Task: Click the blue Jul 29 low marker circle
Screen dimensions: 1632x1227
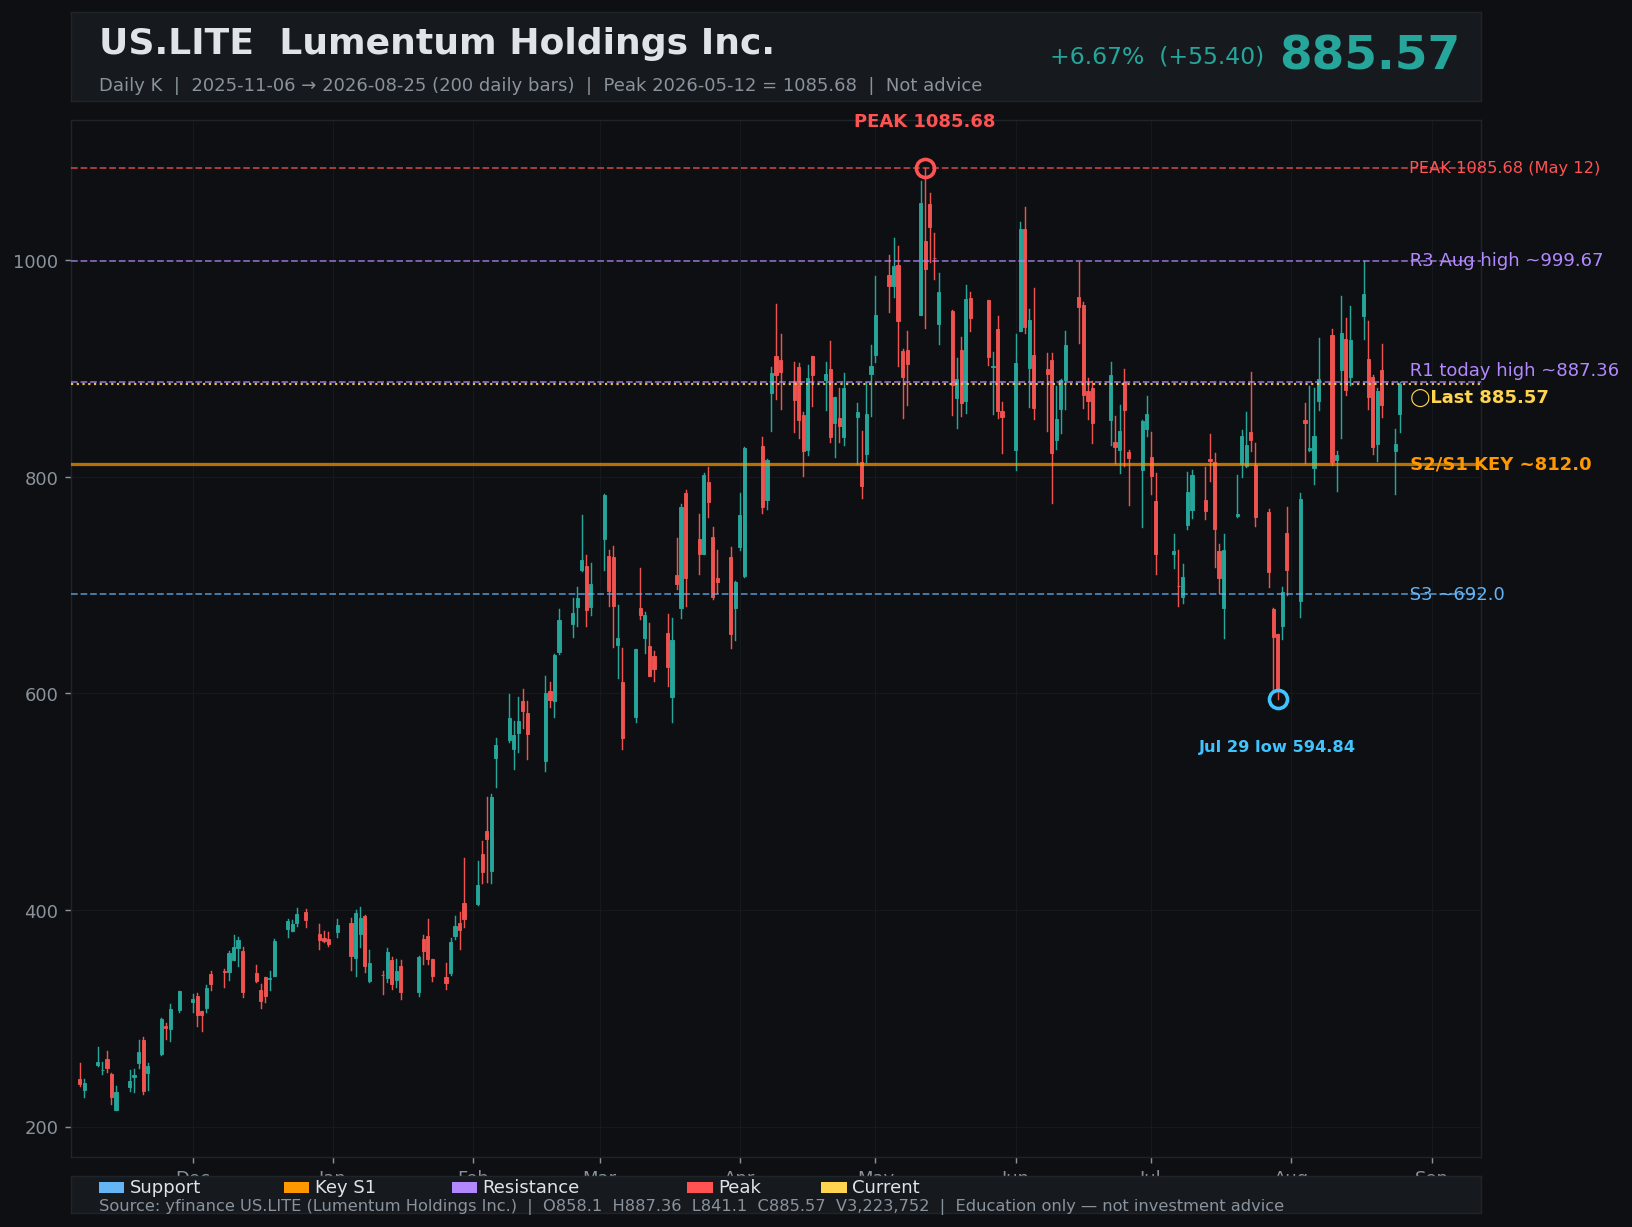Action: tap(1278, 699)
